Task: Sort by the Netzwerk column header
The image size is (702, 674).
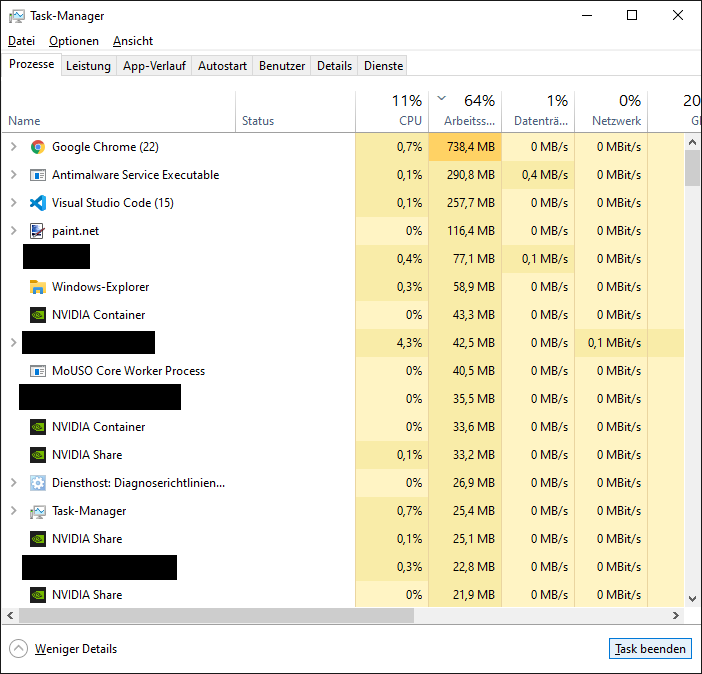Action: tap(611, 112)
